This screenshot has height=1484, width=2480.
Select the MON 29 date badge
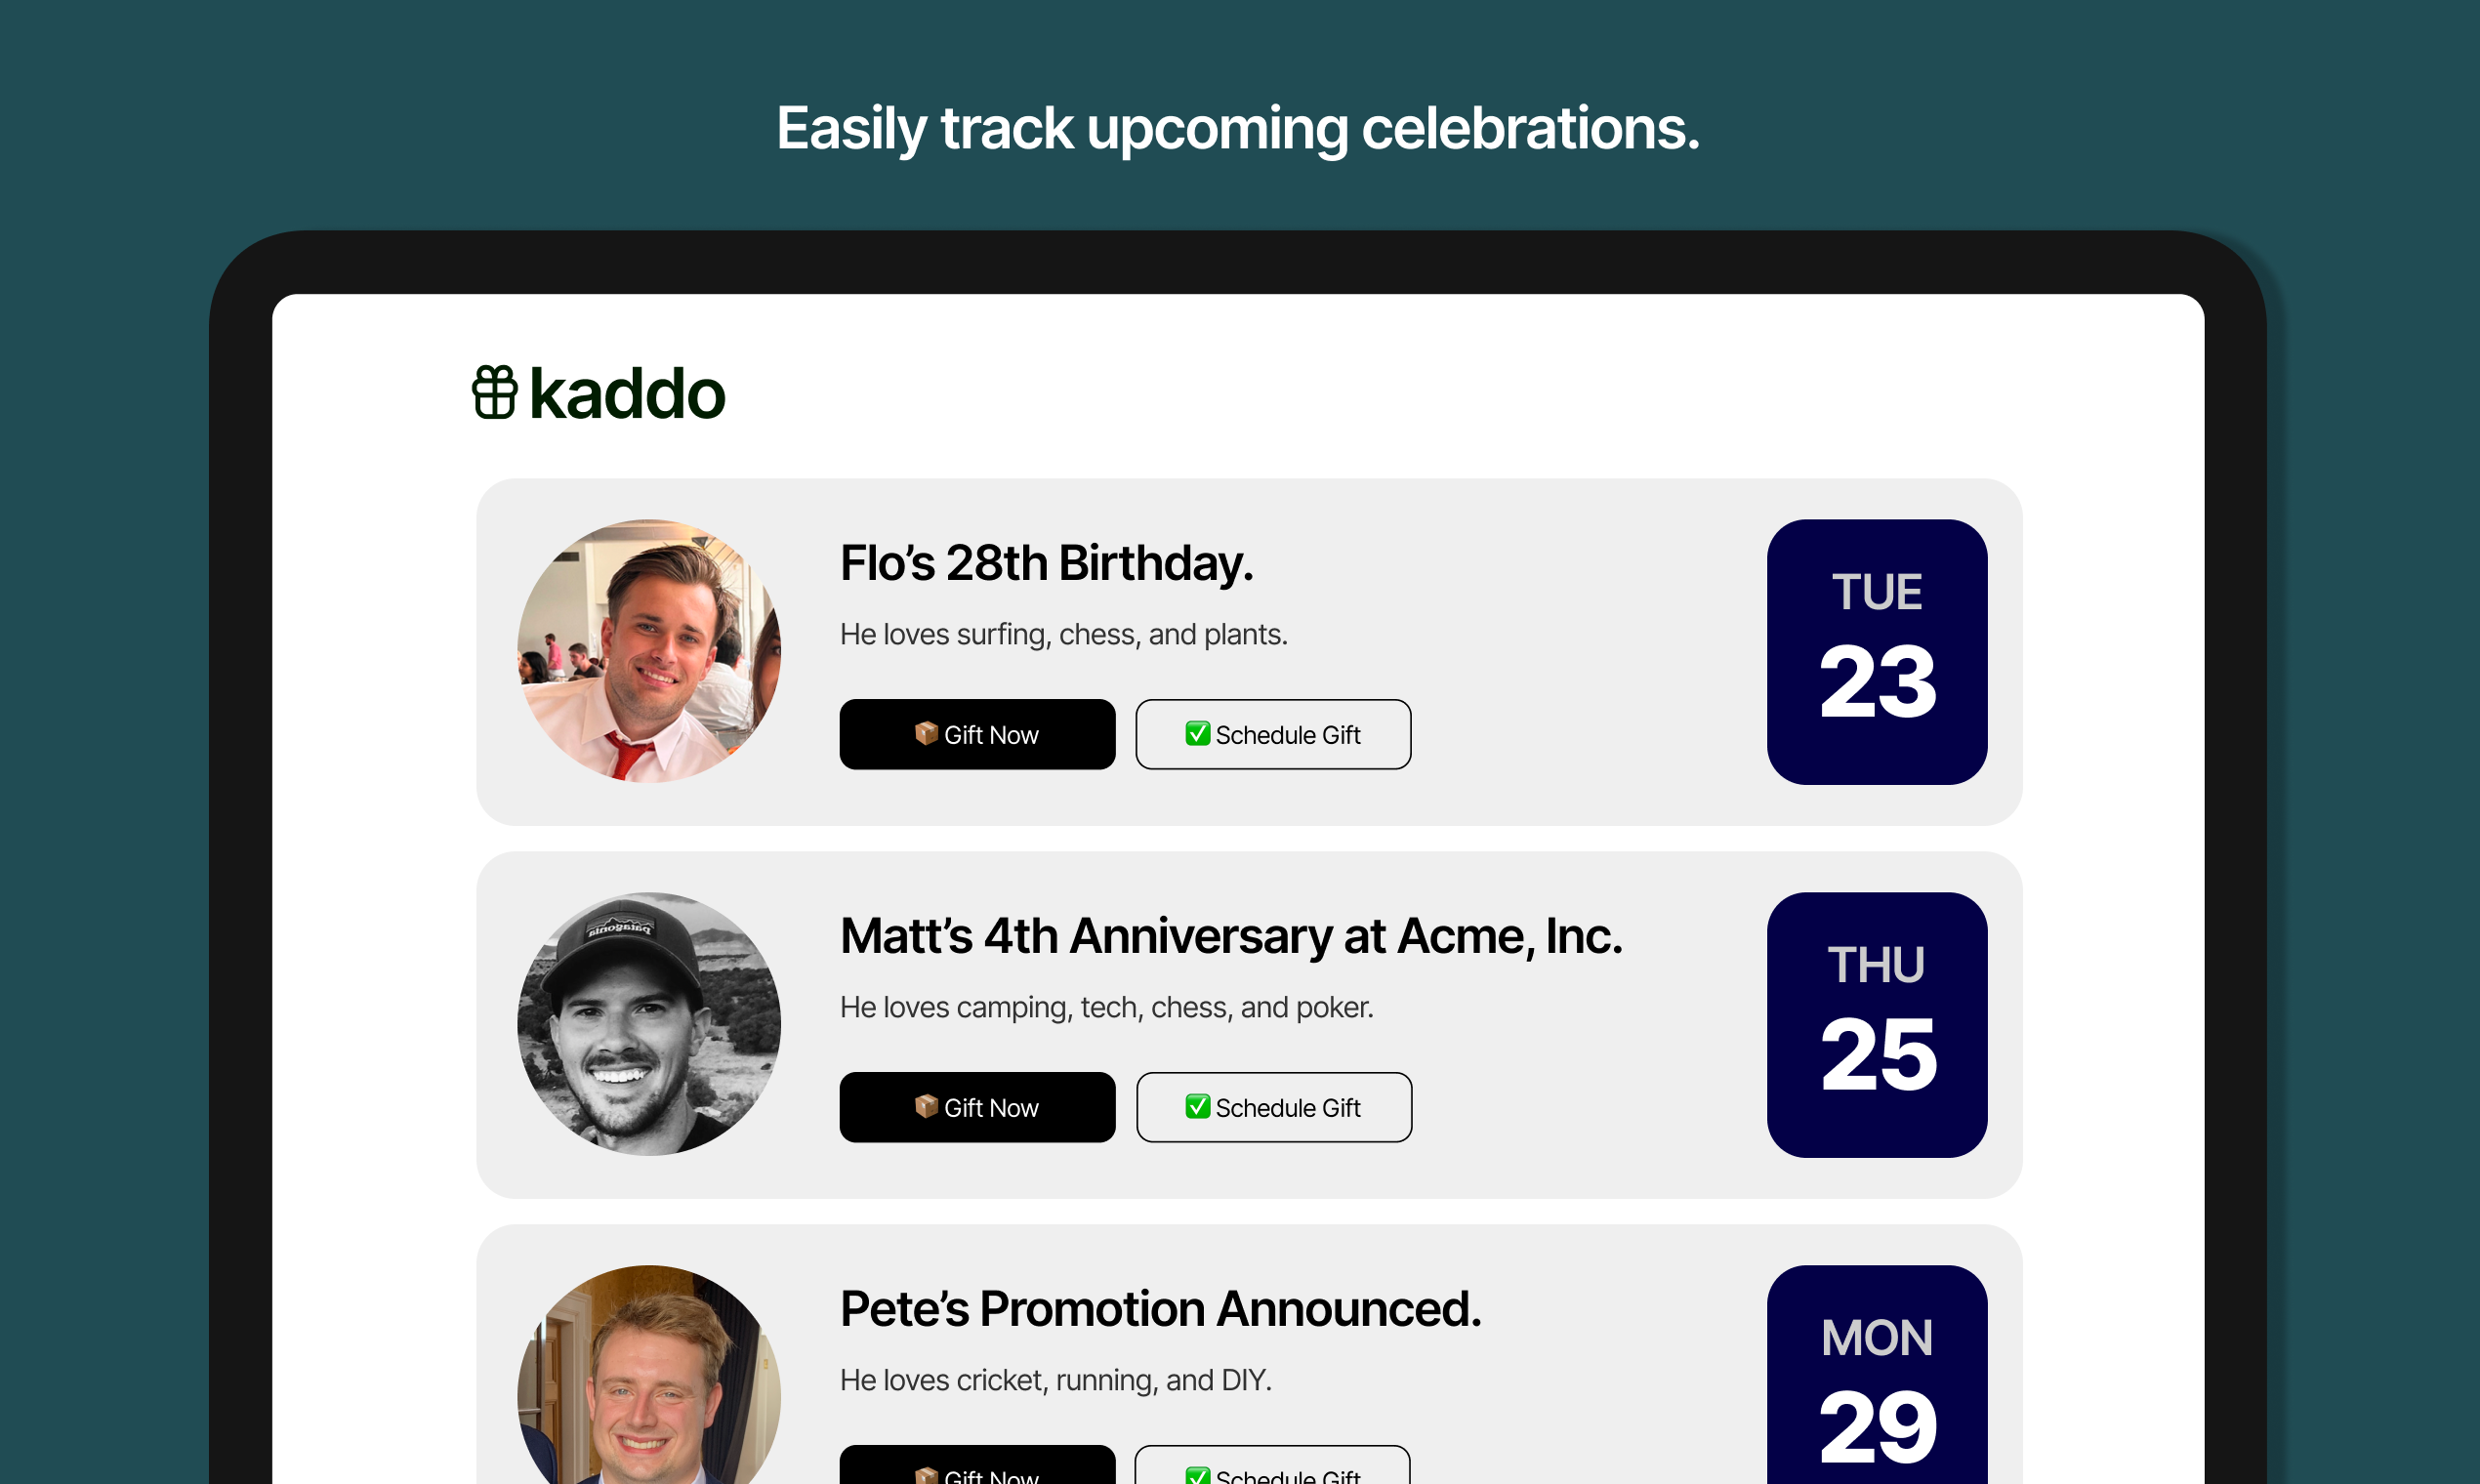pos(1877,1375)
